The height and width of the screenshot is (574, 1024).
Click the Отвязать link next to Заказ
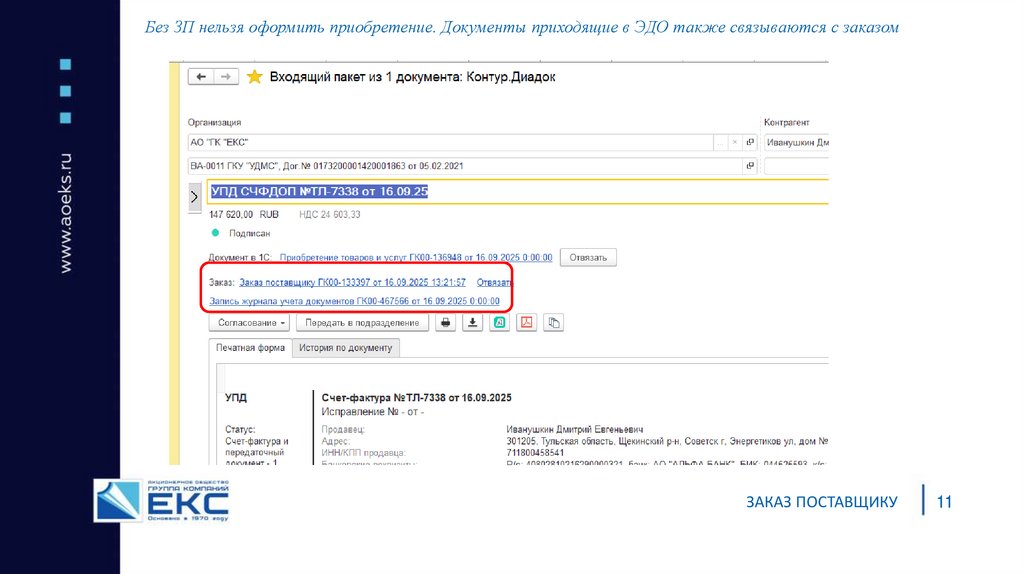click(494, 282)
